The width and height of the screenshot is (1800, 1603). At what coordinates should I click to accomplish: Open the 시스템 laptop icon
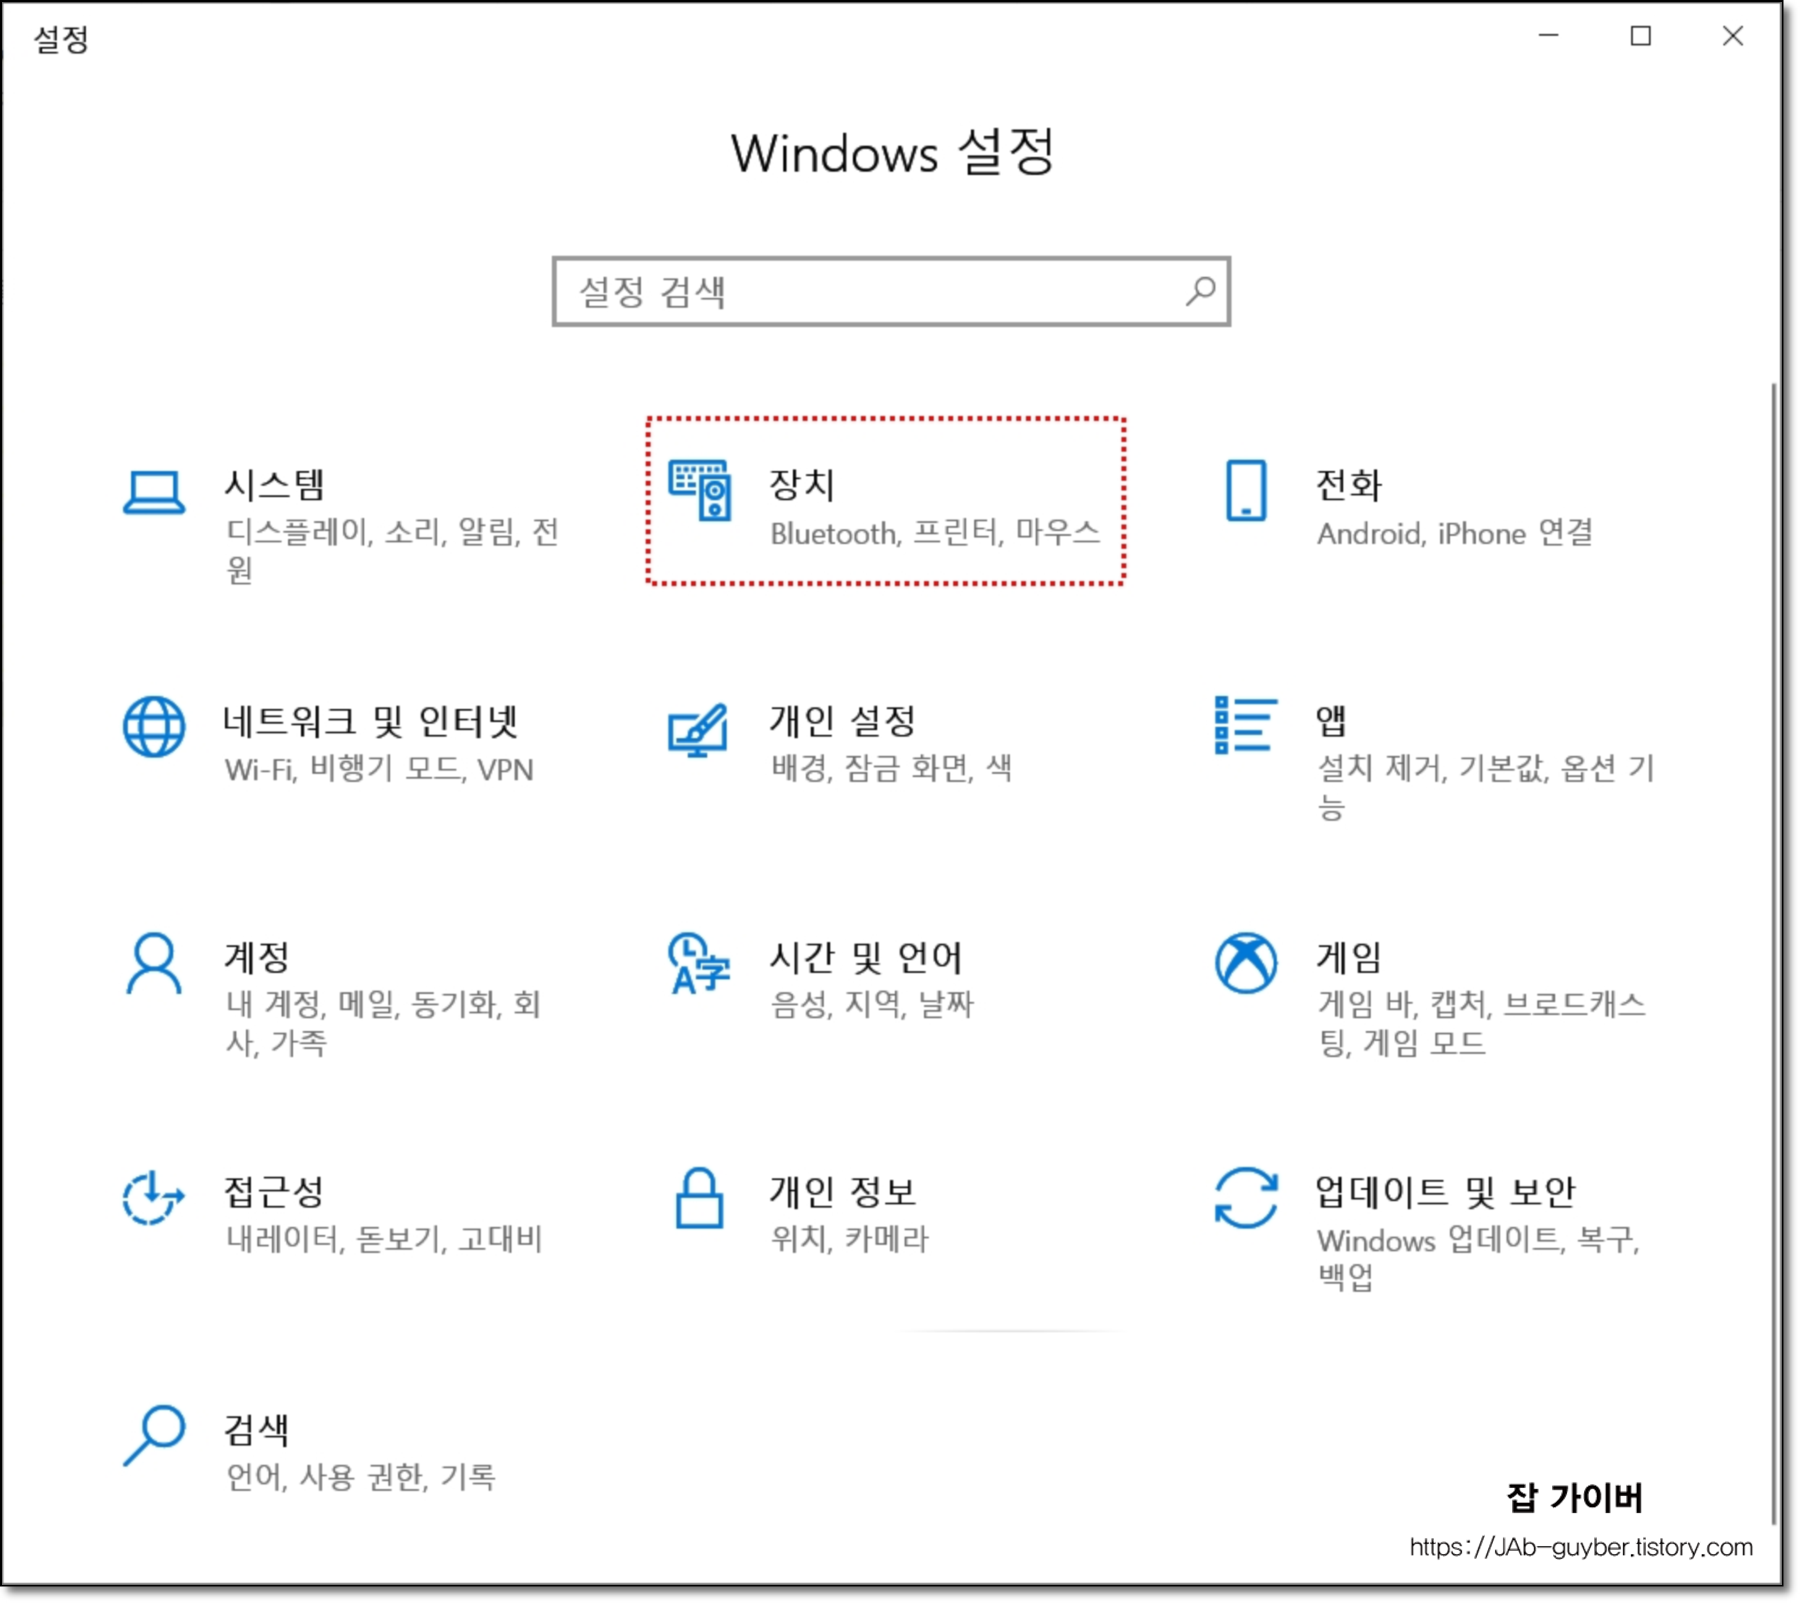[x=153, y=492]
